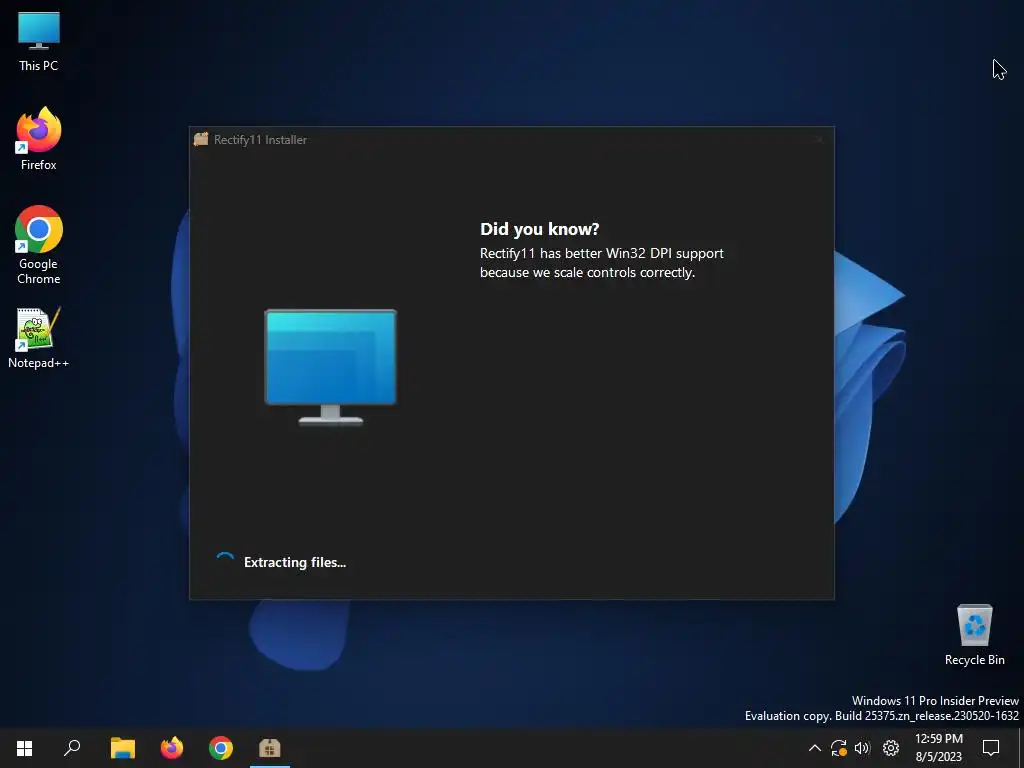Select the This PC desktop icon
Screen dimensions: 1024x768
[x=39, y=41]
